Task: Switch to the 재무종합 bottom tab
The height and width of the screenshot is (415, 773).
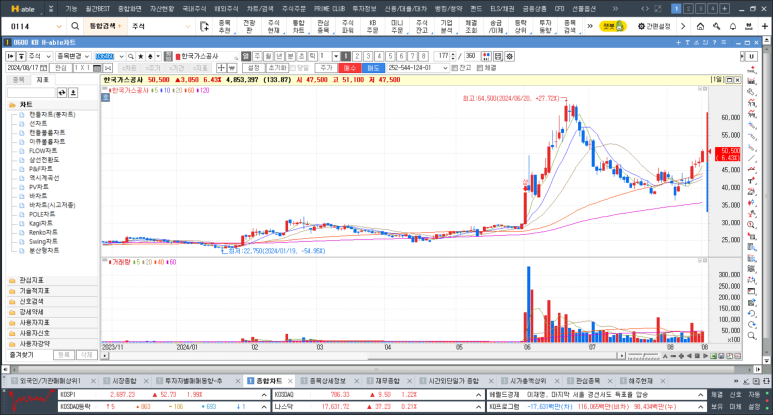Action: click(387, 381)
